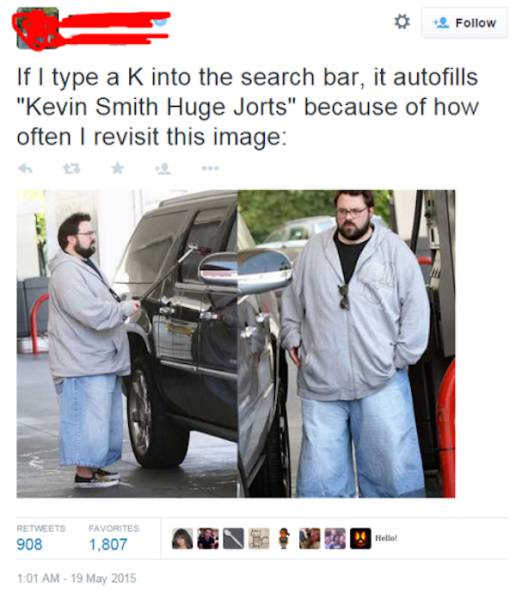Open the dark-haired woman's avatar
516x600 pixels.
(x=182, y=538)
